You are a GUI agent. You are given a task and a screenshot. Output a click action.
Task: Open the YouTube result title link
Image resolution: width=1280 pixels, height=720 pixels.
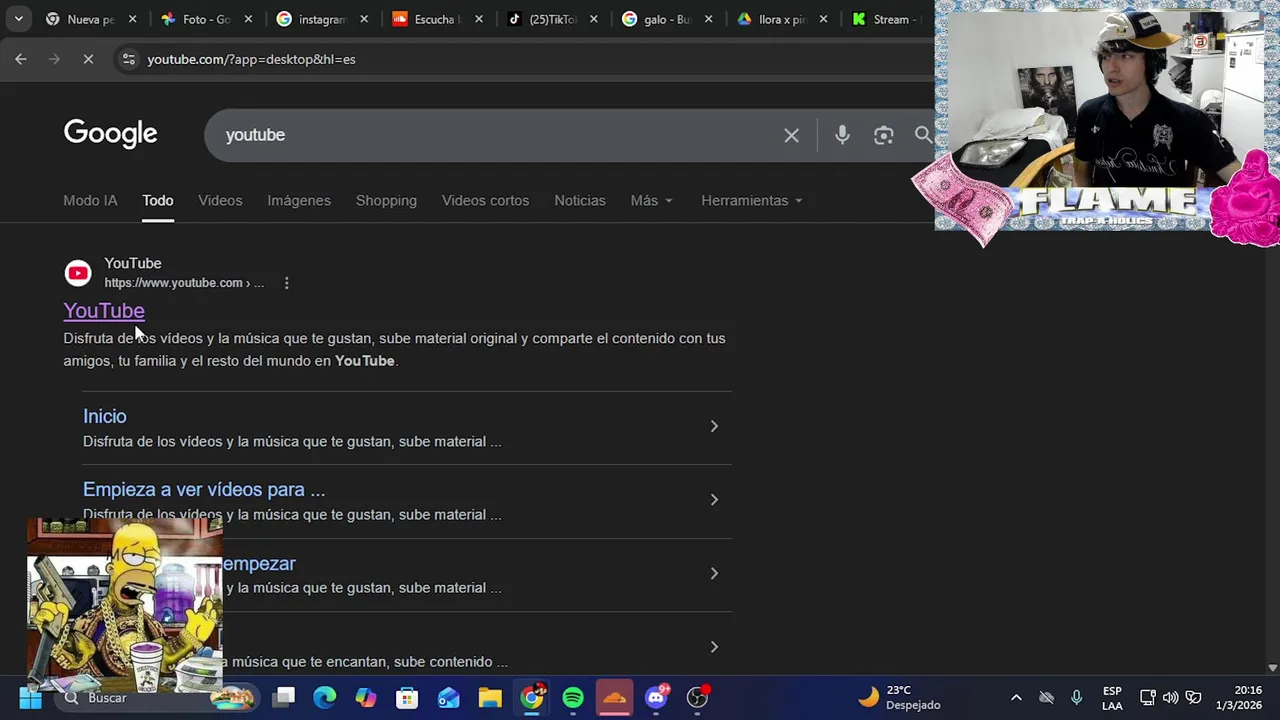[104, 311]
